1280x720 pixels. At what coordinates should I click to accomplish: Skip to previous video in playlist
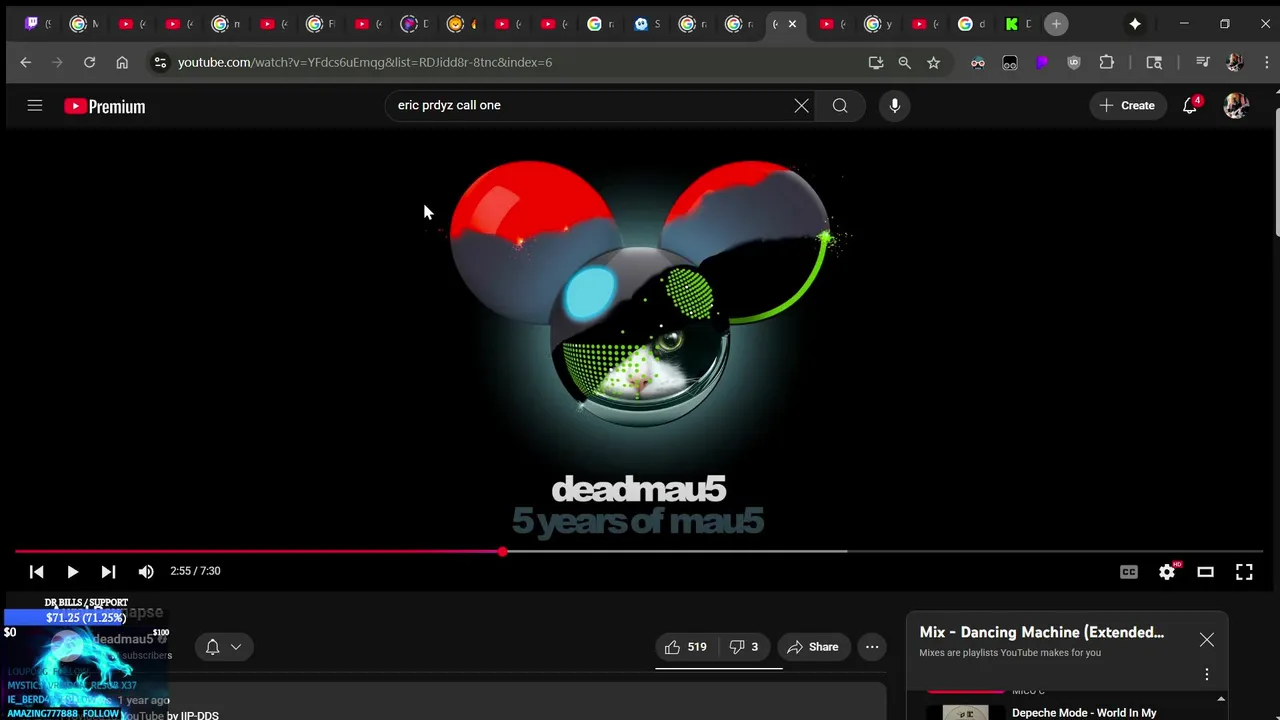pyautogui.click(x=37, y=571)
